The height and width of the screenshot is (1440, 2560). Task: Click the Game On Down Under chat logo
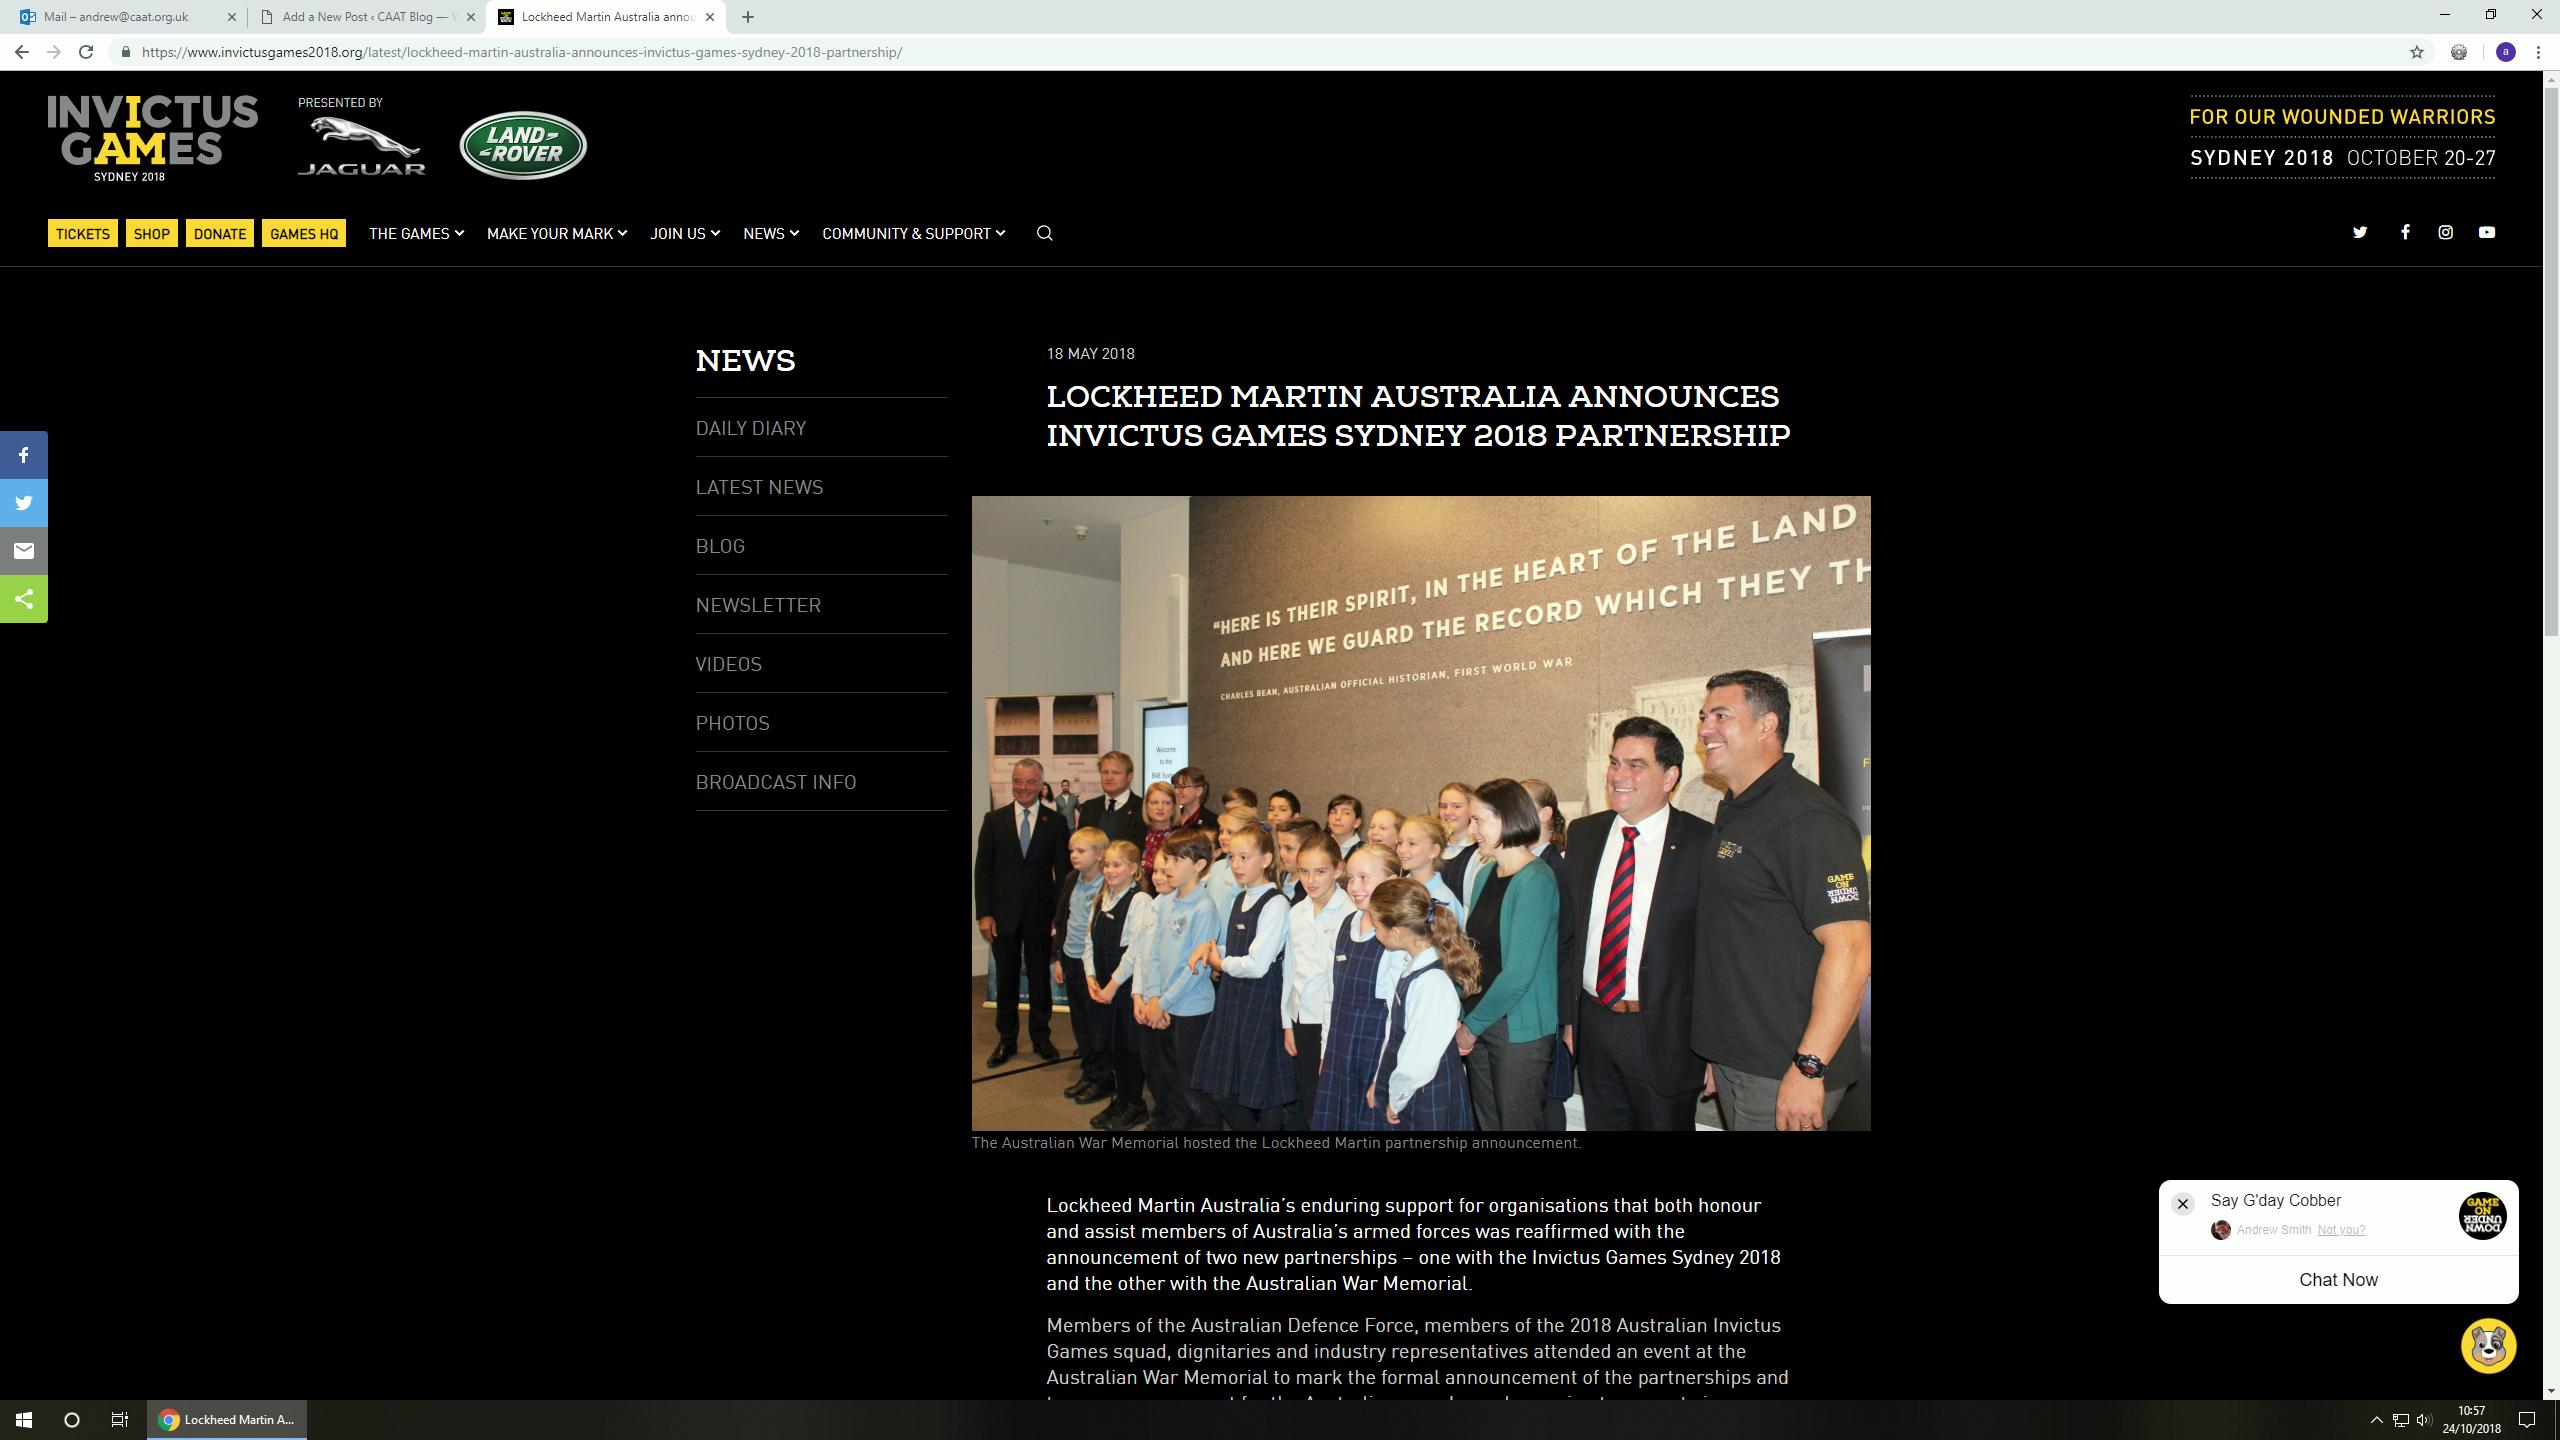[2482, 1215]
